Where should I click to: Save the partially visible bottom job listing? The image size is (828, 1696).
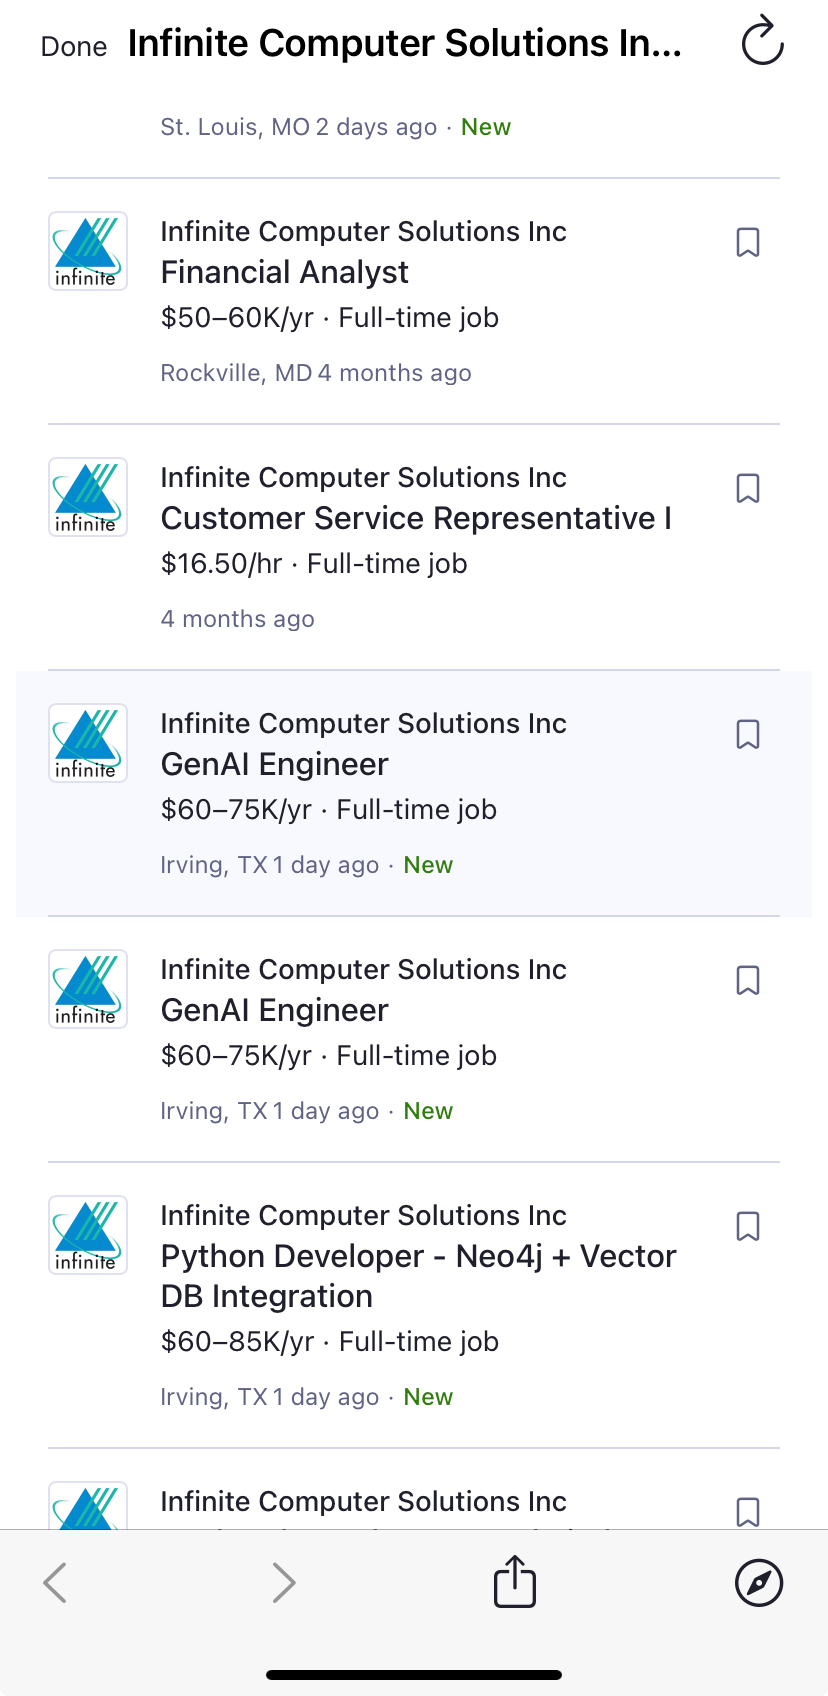(748, 1511)
